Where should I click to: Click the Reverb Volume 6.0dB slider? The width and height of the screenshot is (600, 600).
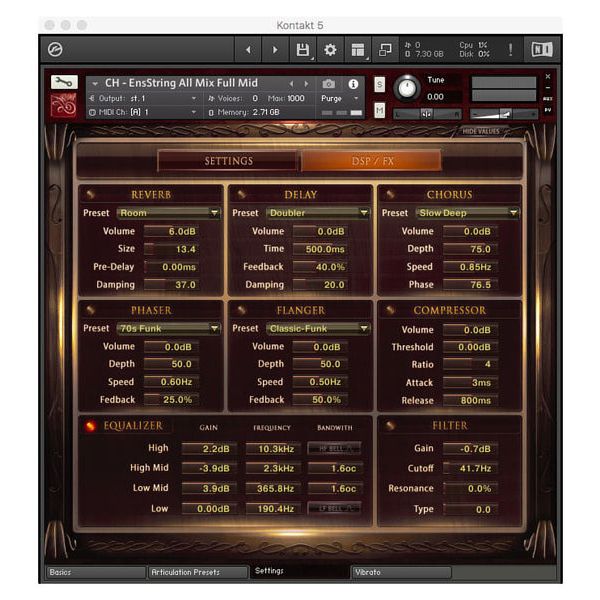(171, 231)
